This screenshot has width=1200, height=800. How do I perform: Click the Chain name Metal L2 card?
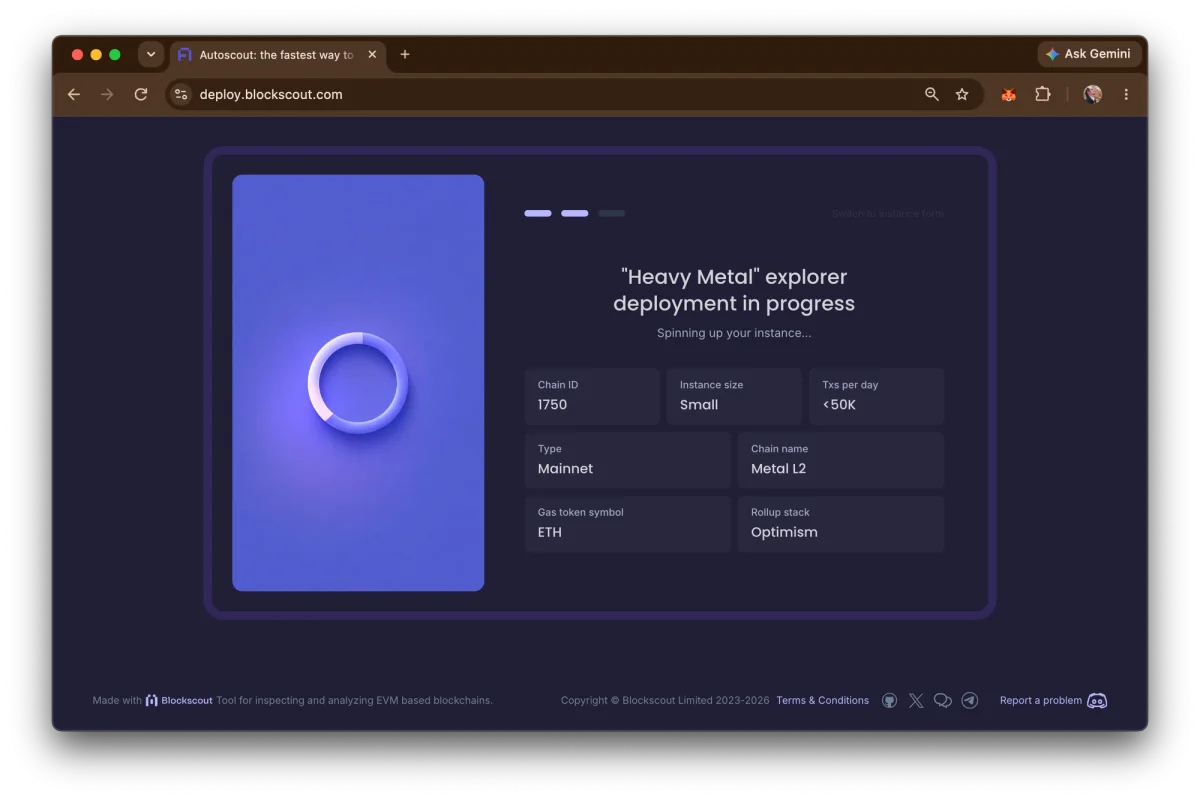[841, 460]
